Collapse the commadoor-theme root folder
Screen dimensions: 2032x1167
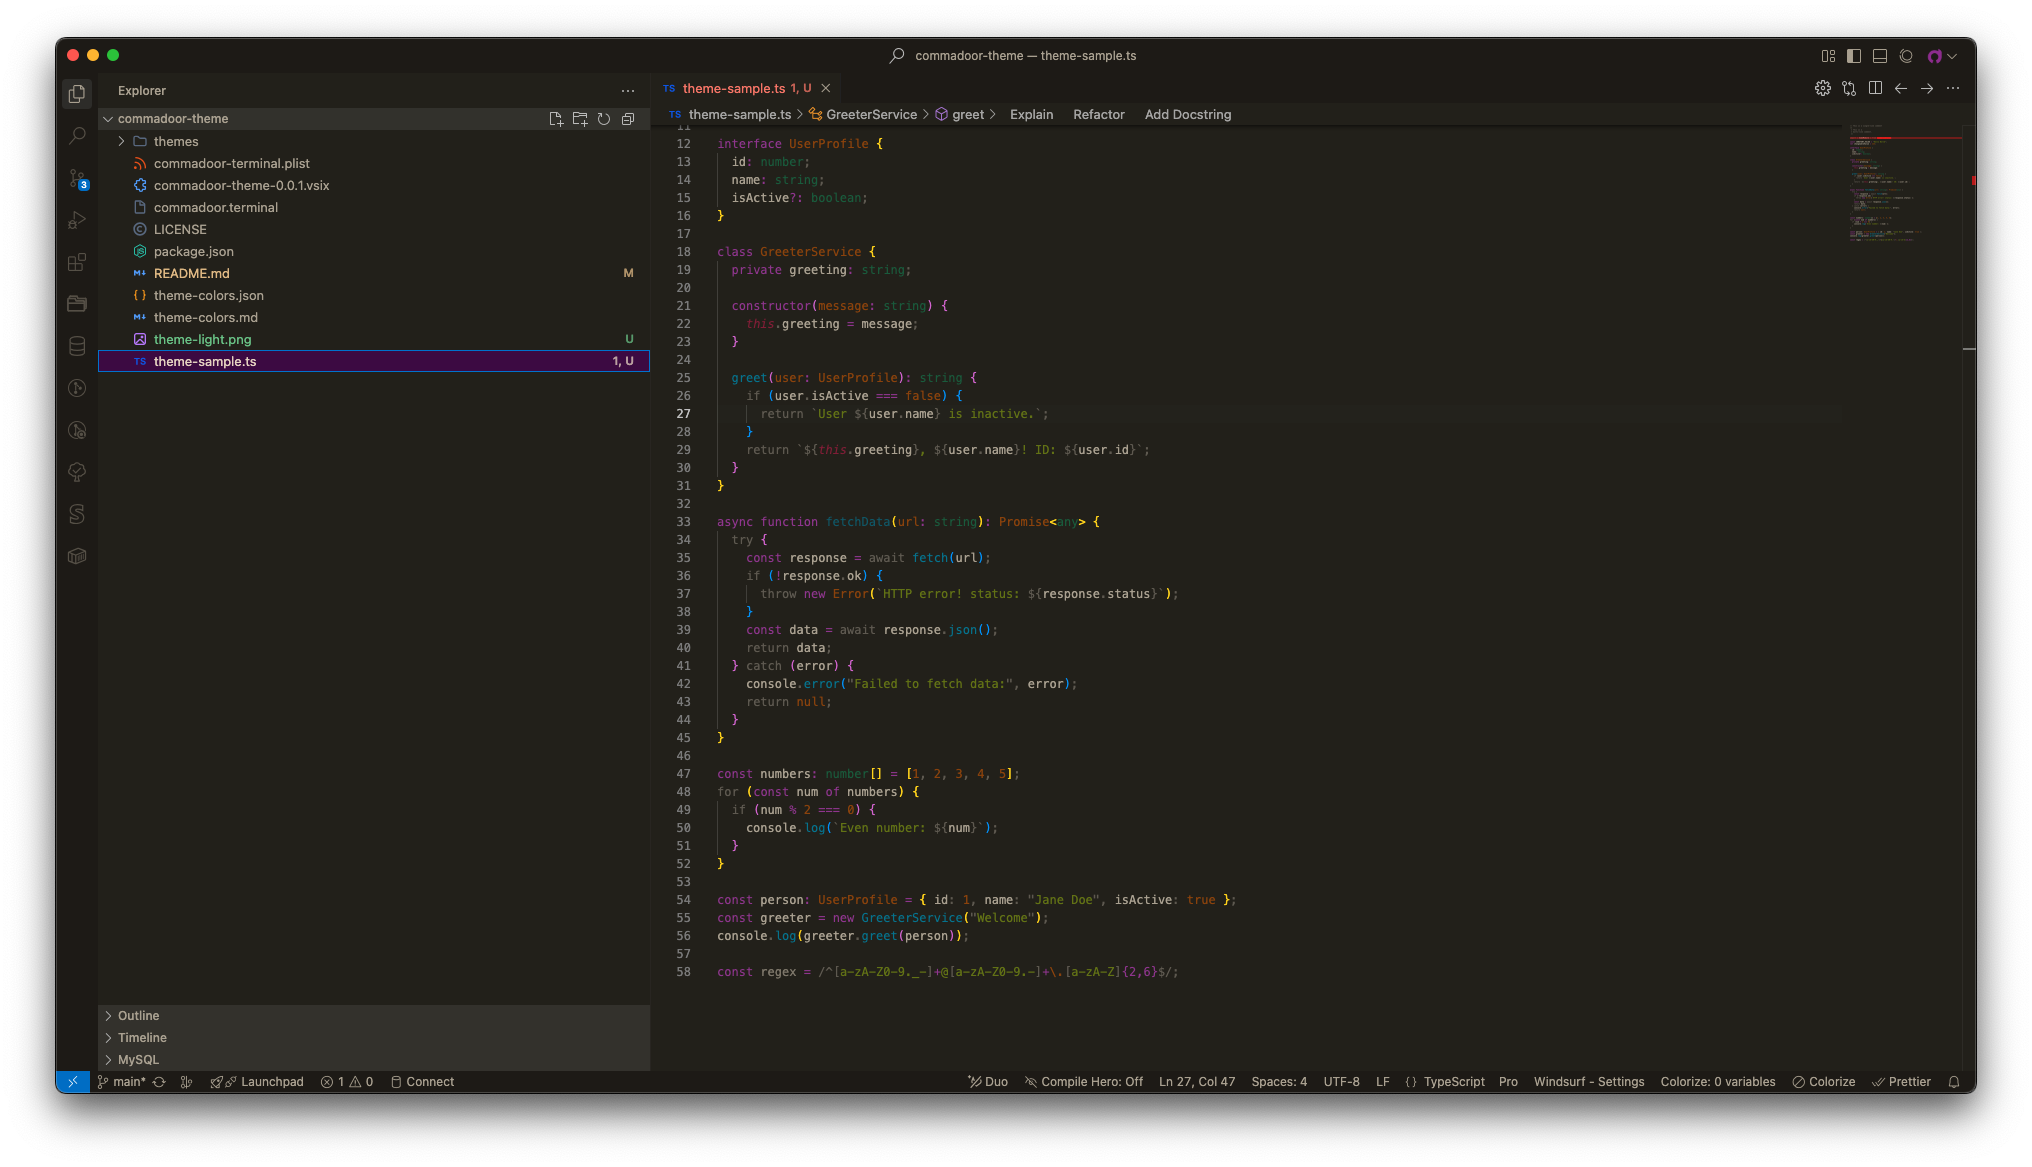point(108,119)
